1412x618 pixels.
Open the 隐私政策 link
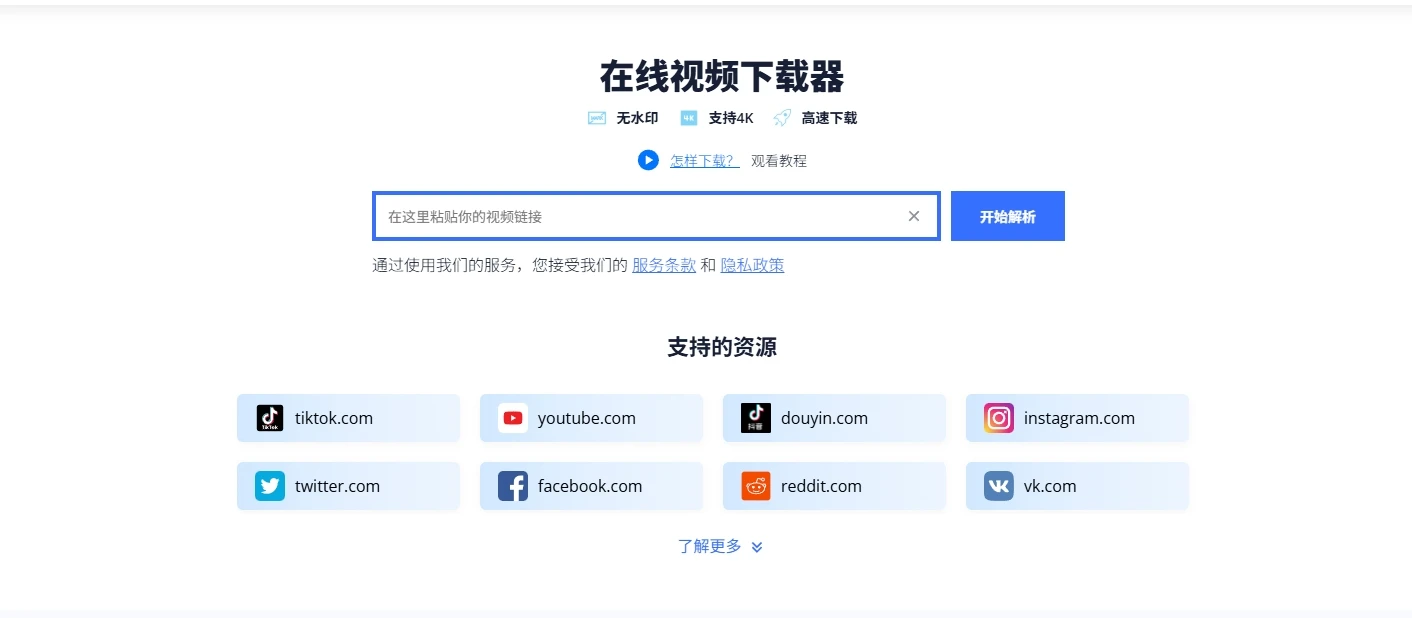[x=753, y=265]
